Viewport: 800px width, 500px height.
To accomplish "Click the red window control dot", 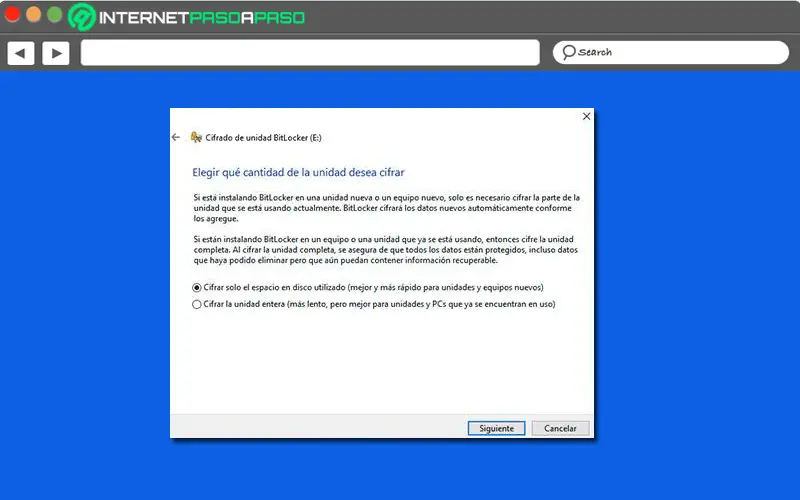I will point(12,14).
